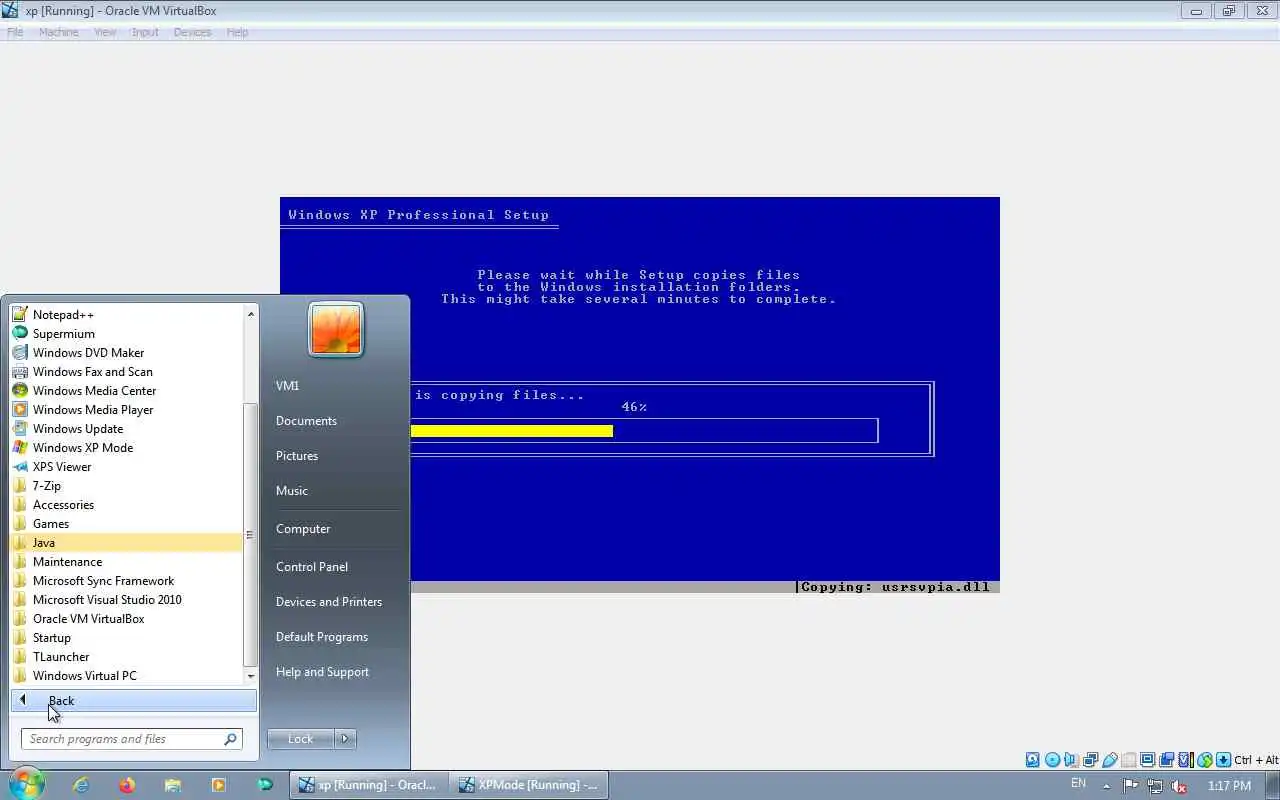The width and height of the screenshot is (1280, 800).
Task: Open Computer from the Start menu
Action: pos(303,528)
